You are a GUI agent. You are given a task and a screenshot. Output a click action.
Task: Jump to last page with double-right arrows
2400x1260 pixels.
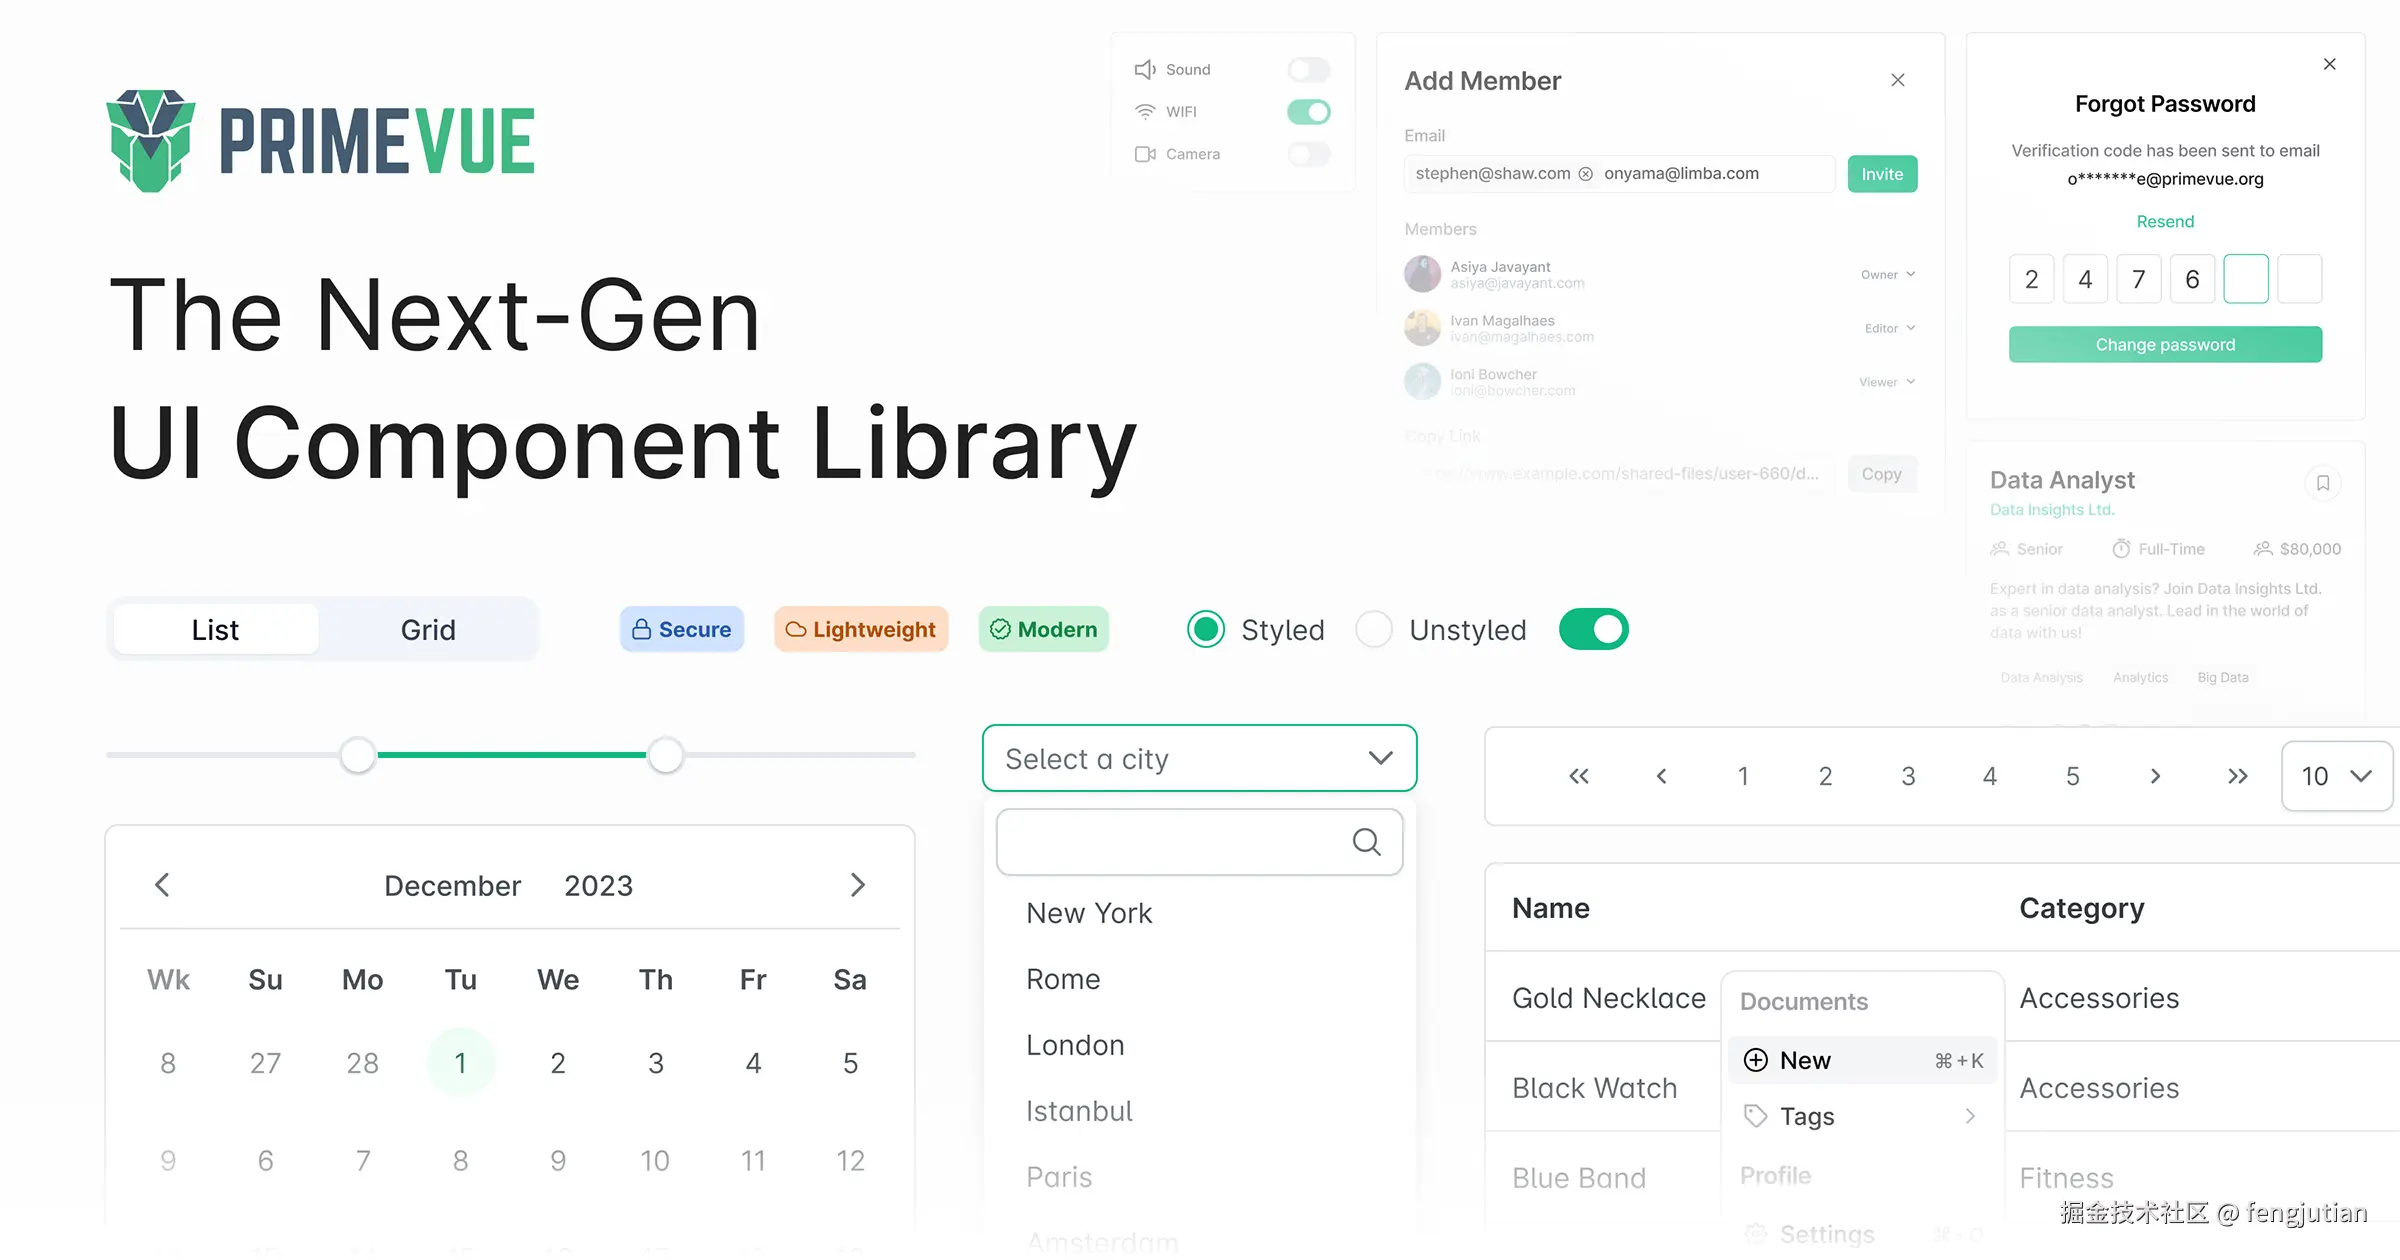2237,776
